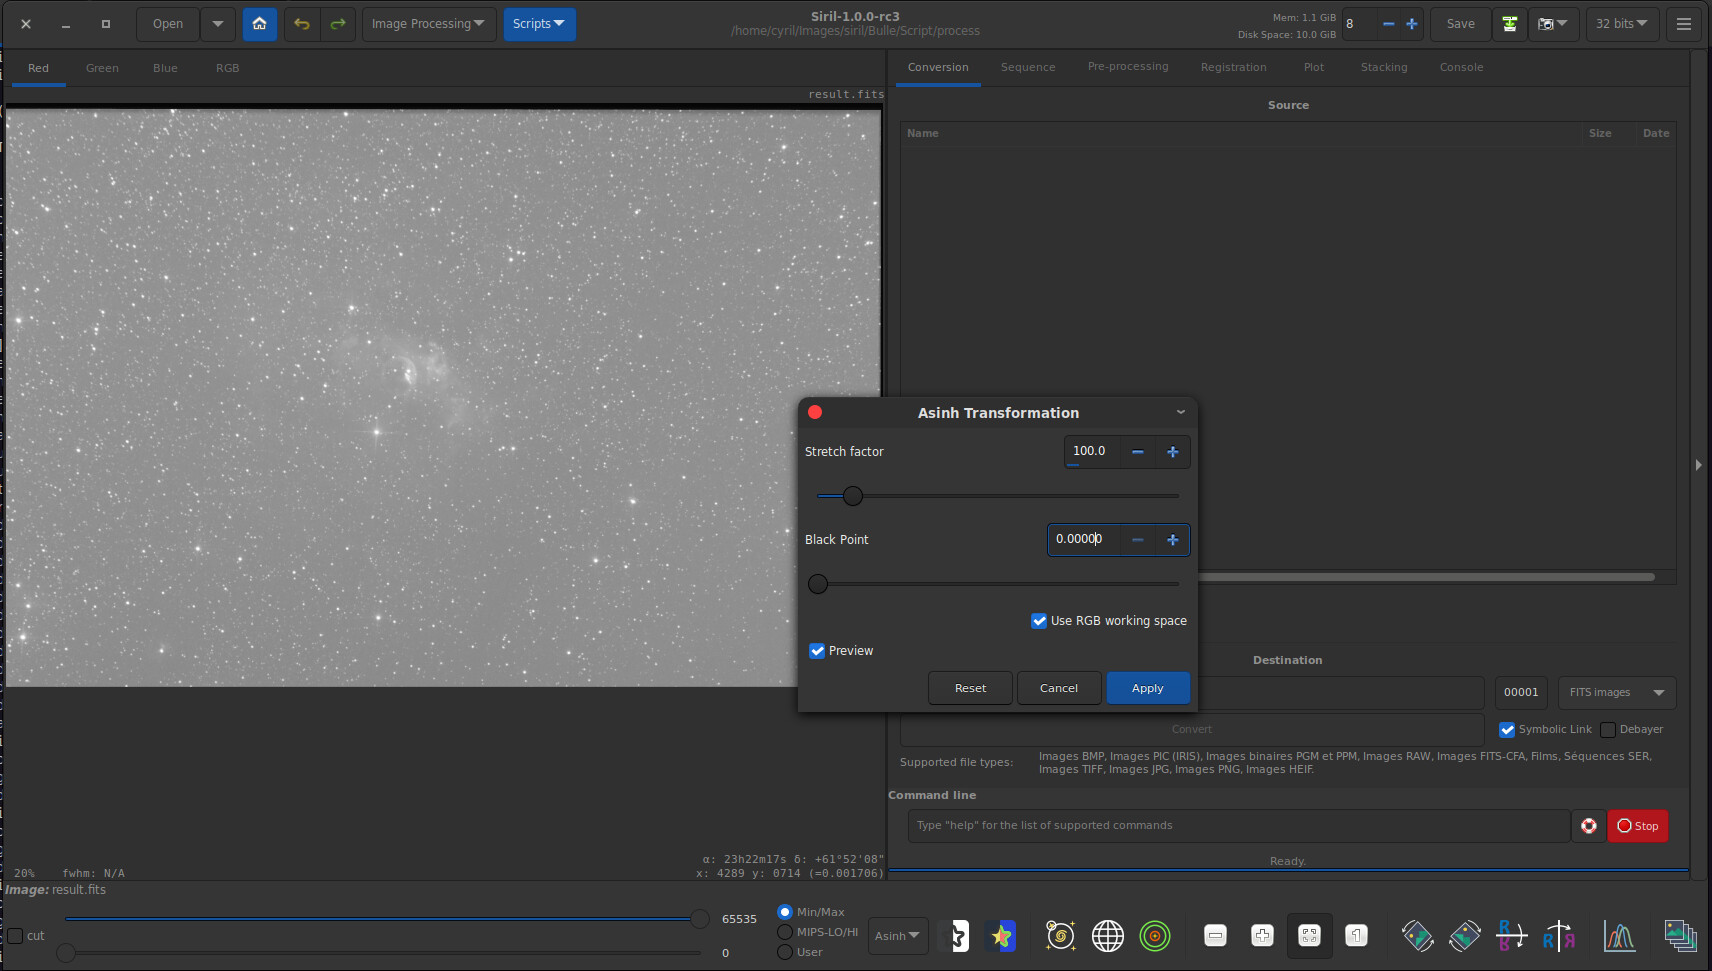This screenshot has width=1712, height=971.
Task: Toggle Use RGB working space checkbox
Action: pyautogui.click(x=1039, y=621)
